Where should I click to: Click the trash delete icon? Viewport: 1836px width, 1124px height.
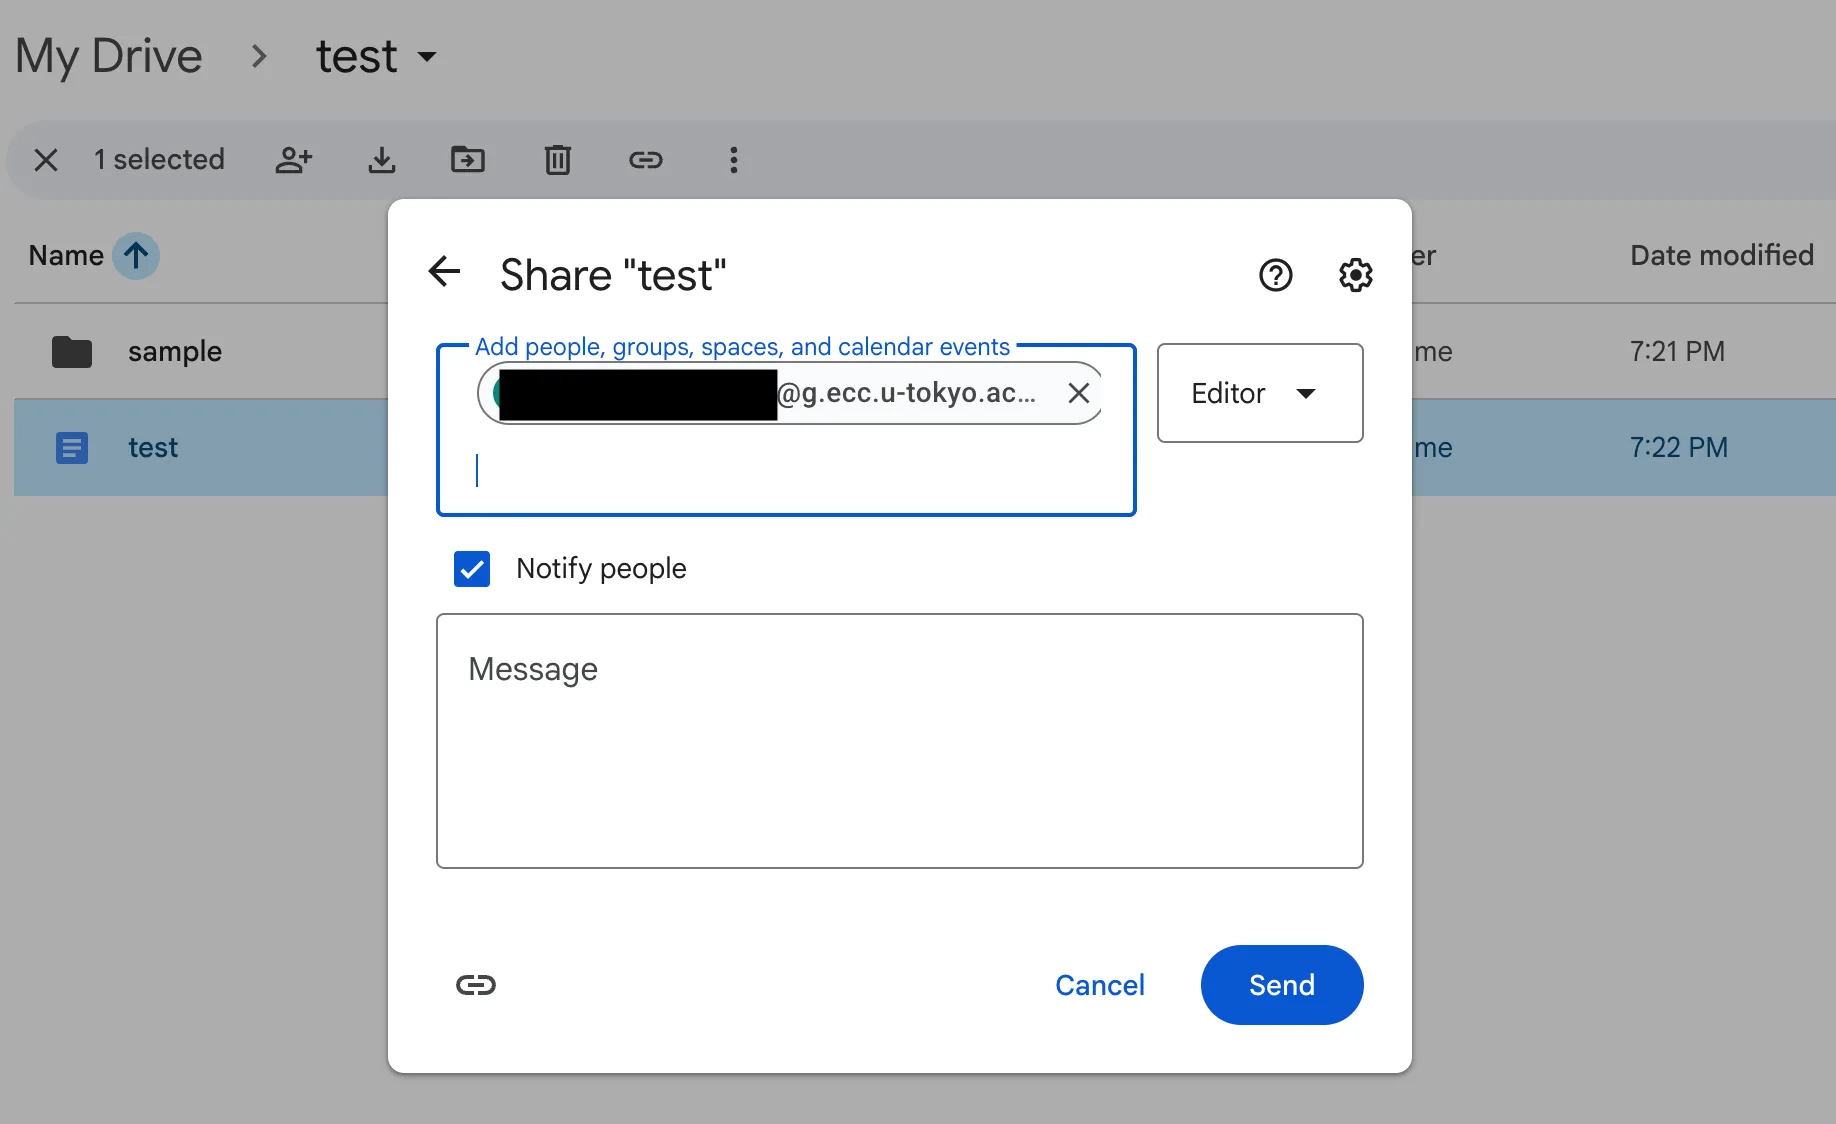[558, 160]
